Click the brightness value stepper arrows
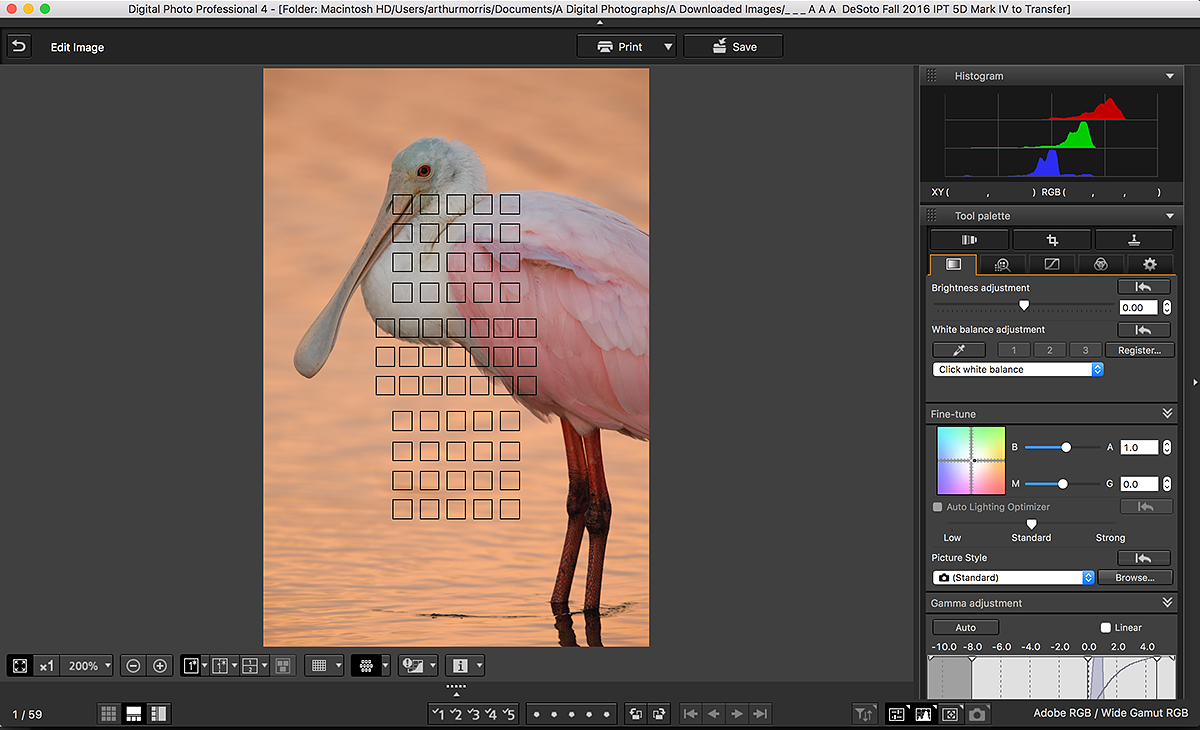1200x730 pixels. click(1166, 308)
